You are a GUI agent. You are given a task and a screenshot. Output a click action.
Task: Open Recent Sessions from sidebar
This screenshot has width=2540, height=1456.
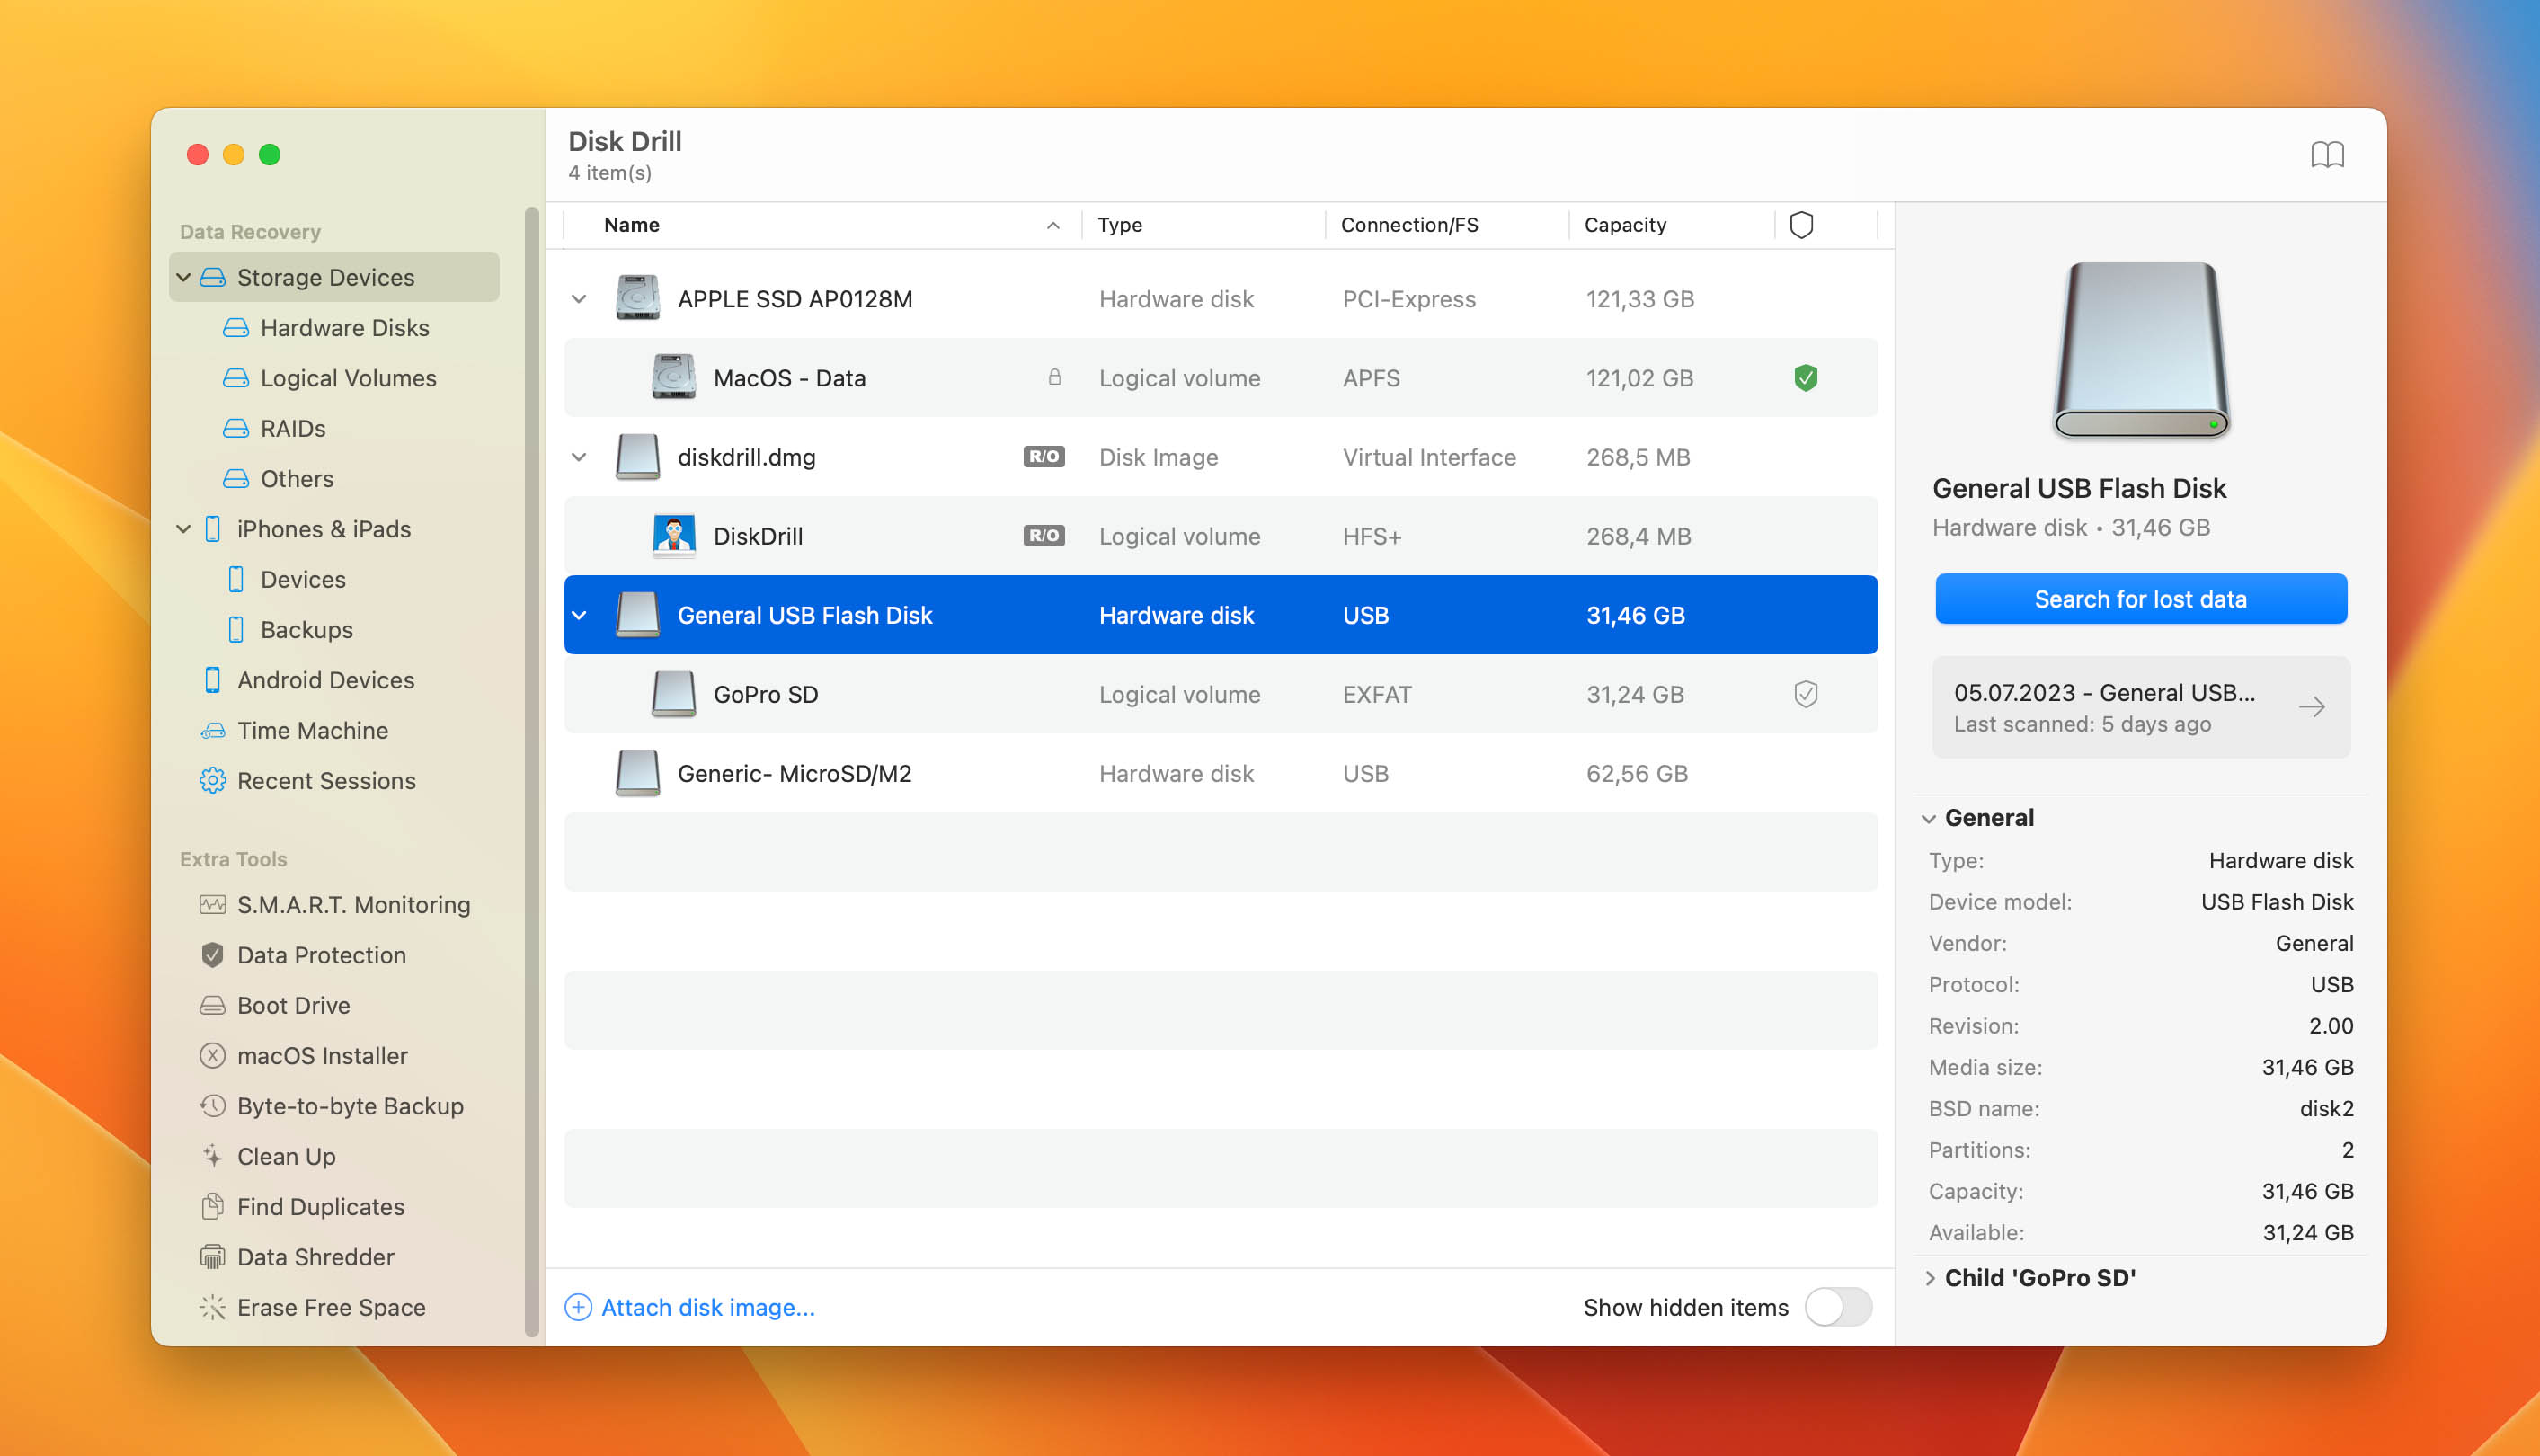pyautogui.click(x=324, y=779)
